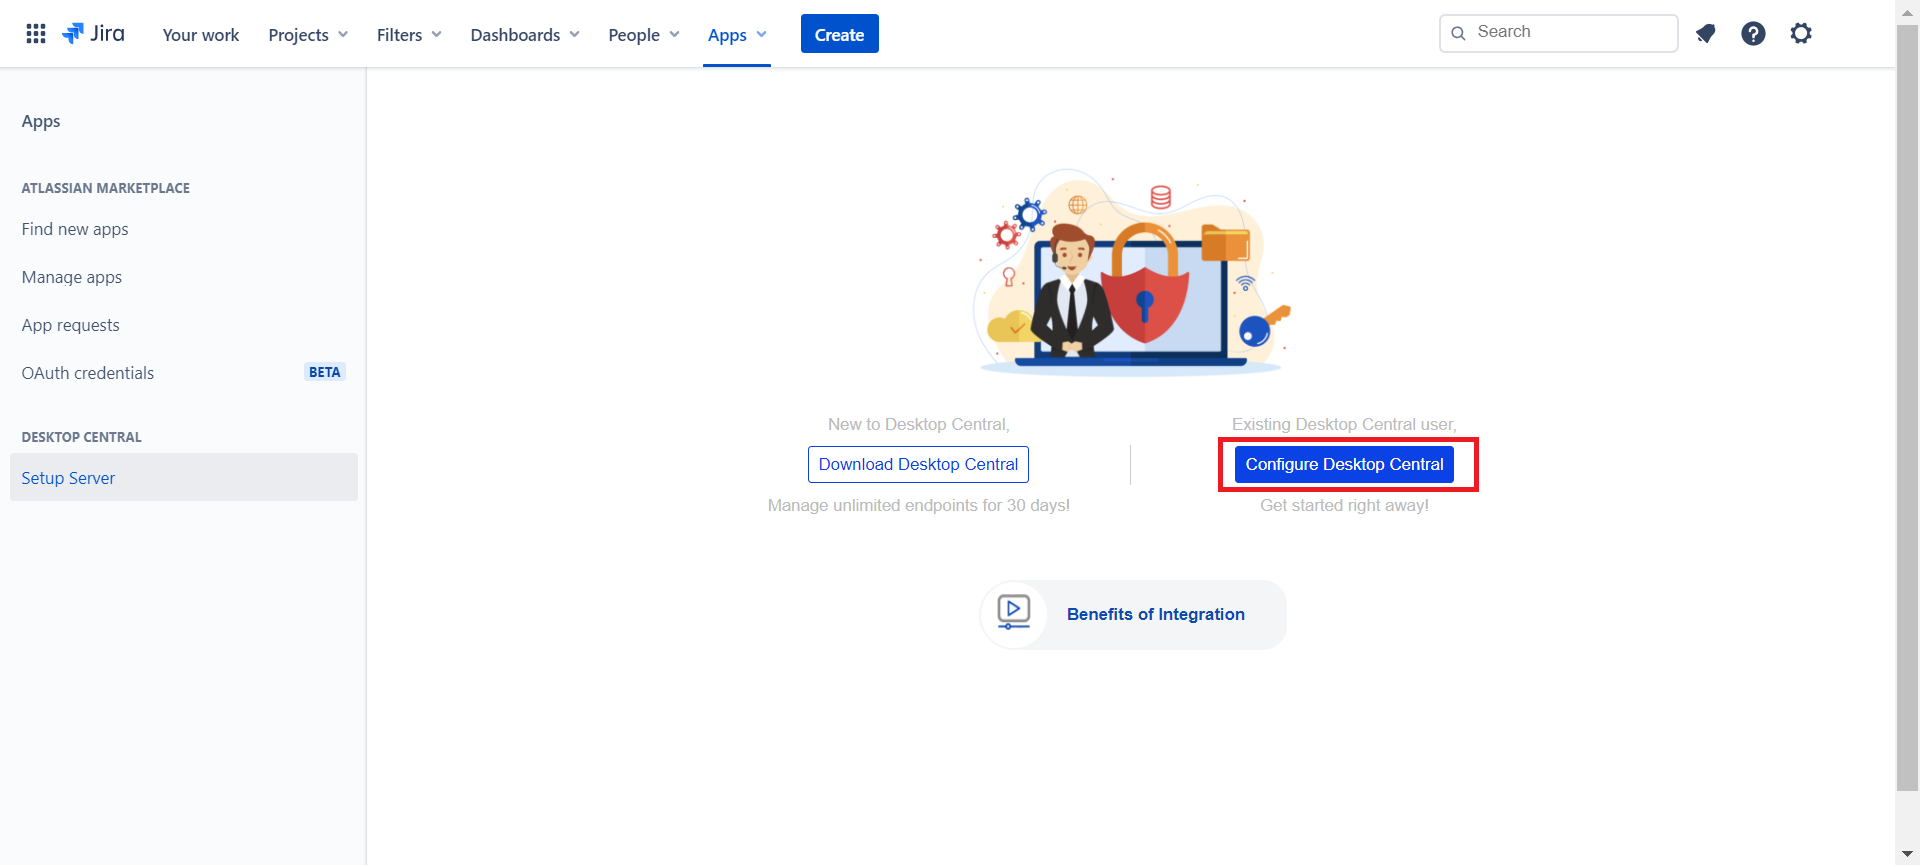Open Manage apps in sidebar

[72, 277]
